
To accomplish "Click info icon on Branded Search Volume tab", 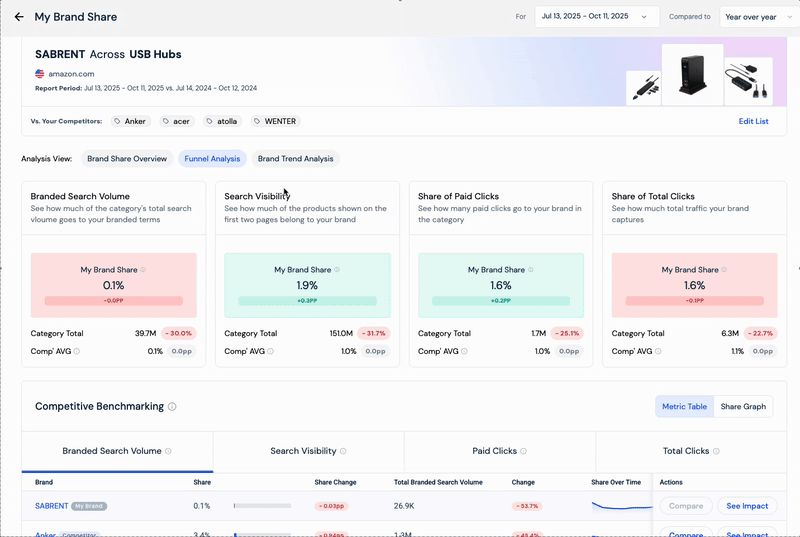I will click(x=168, y=451).
